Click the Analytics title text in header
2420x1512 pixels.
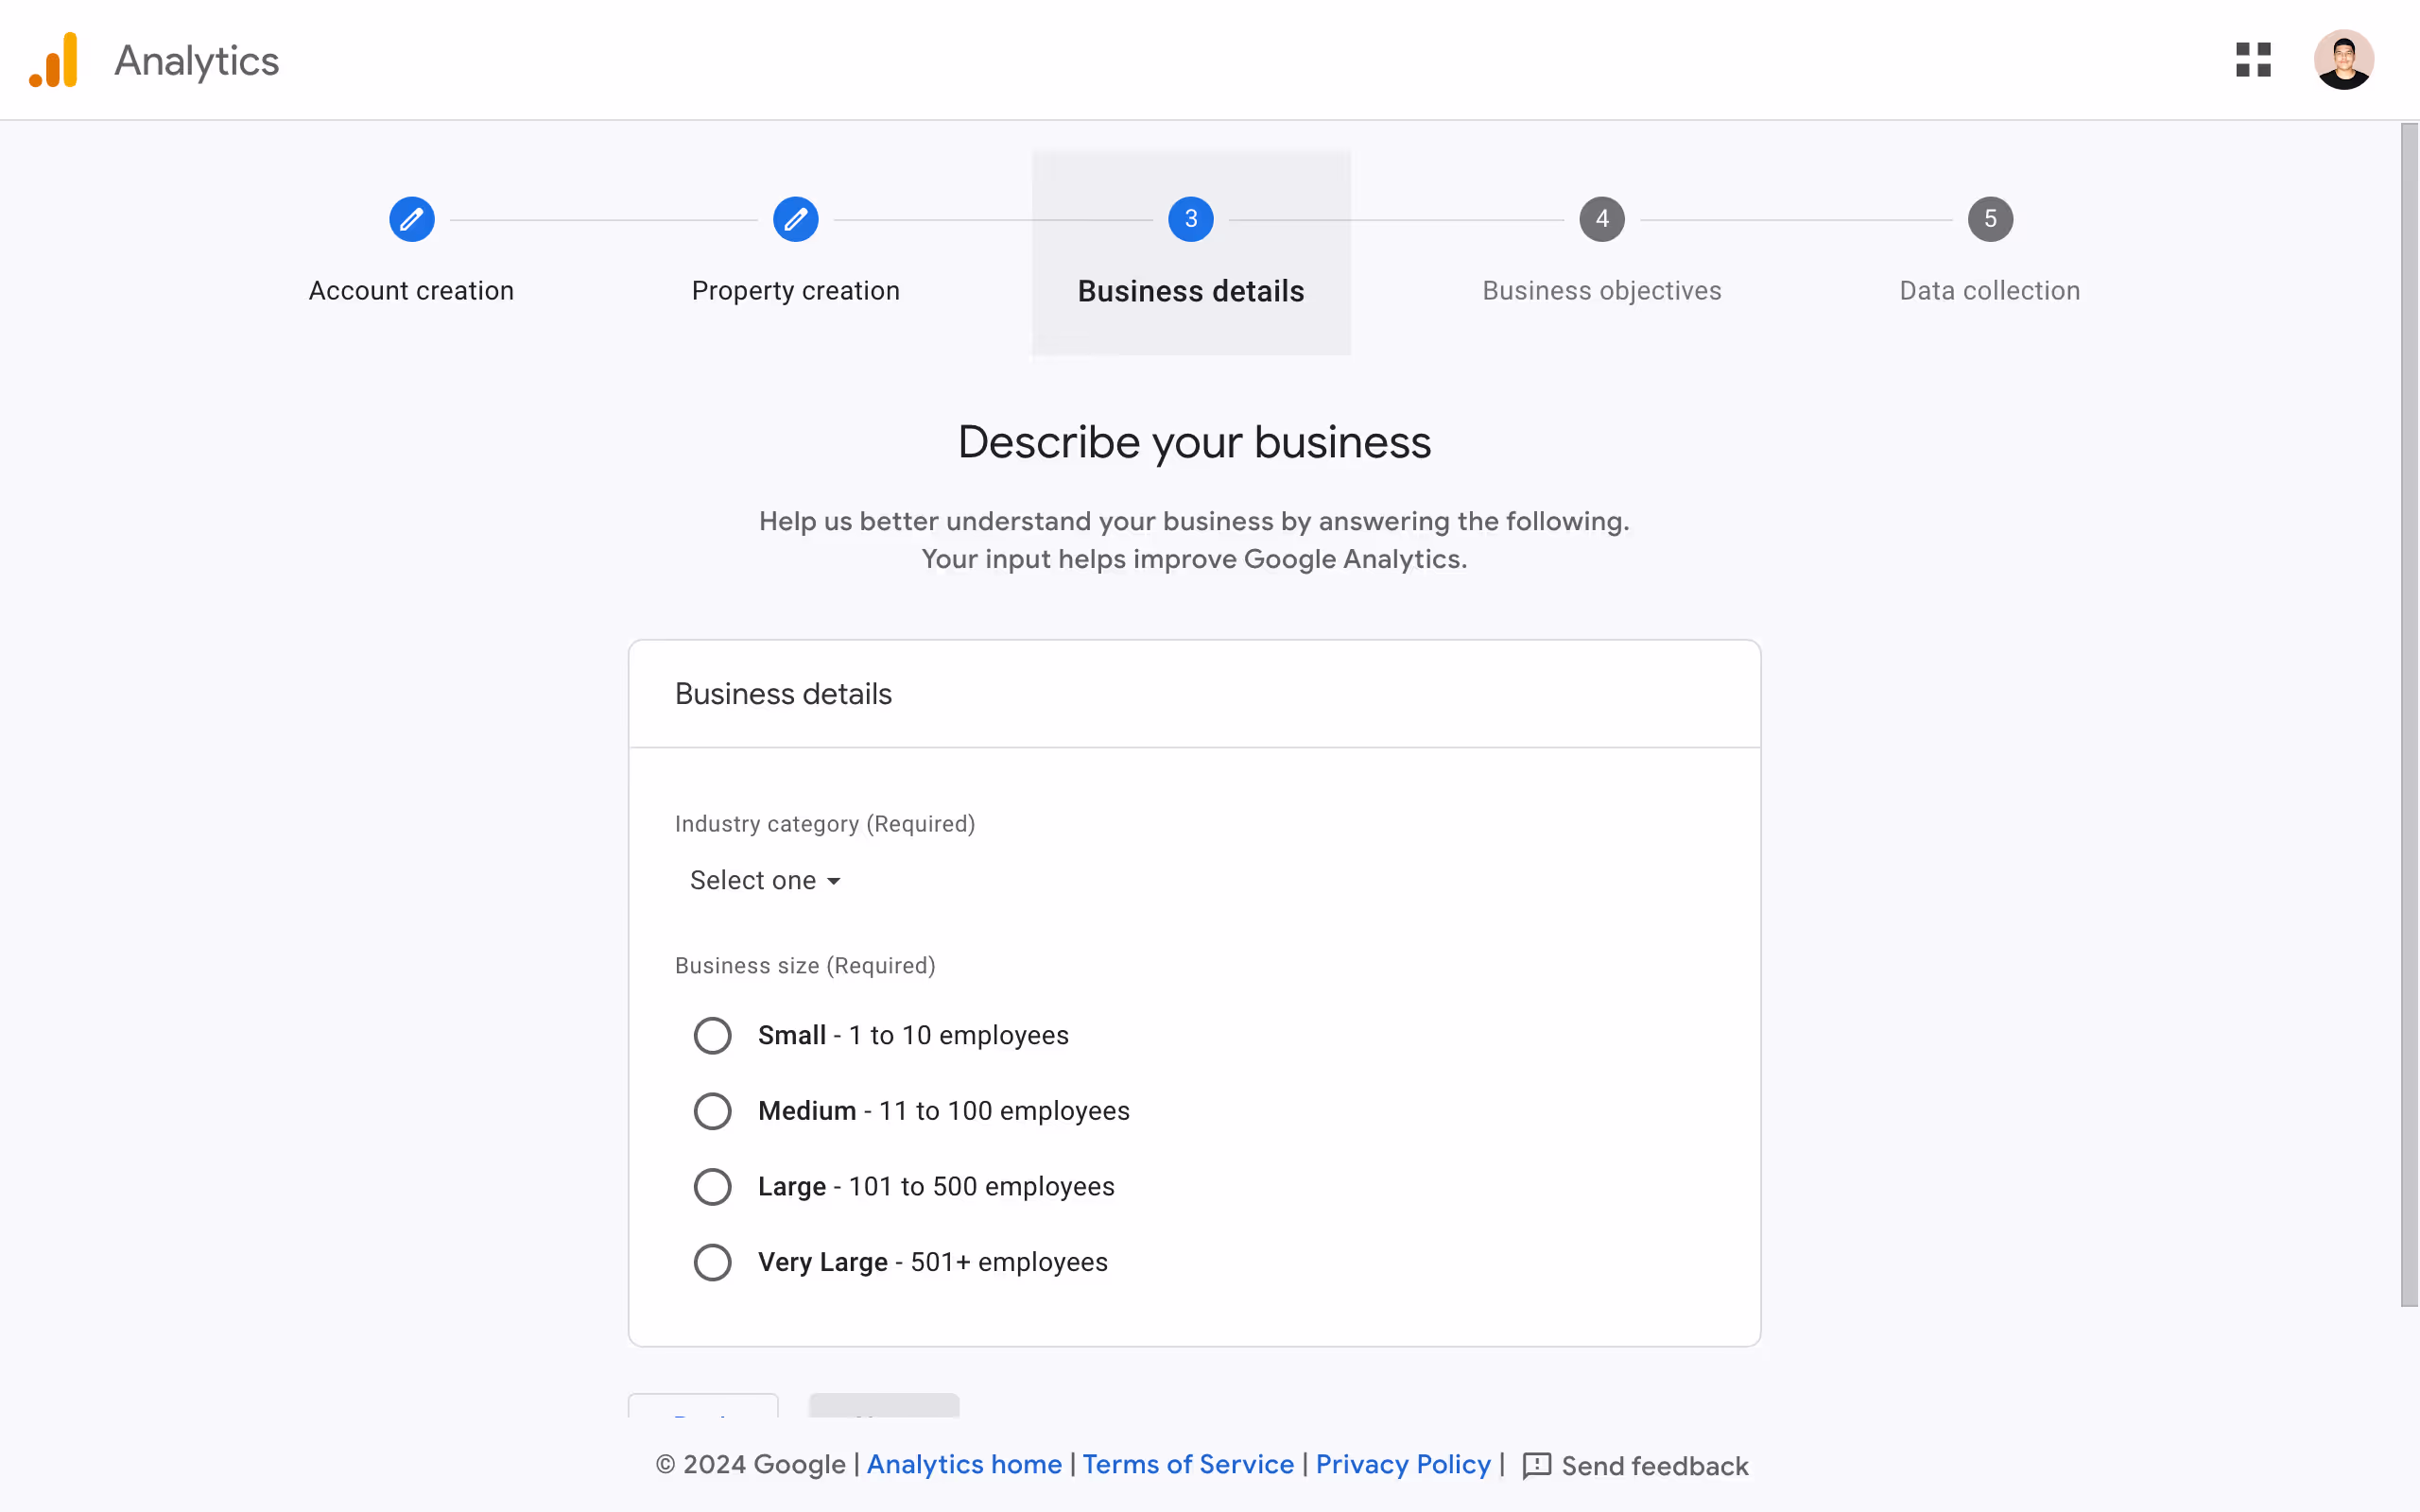197,61
